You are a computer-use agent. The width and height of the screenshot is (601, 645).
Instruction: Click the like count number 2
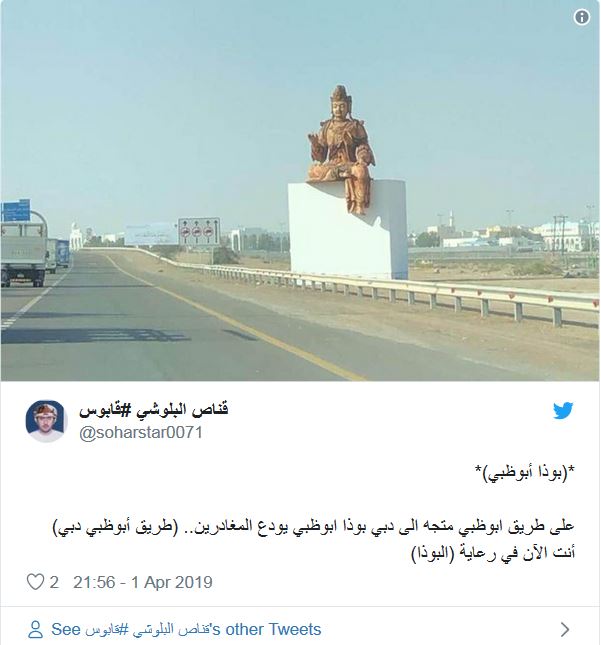[54, 582]
